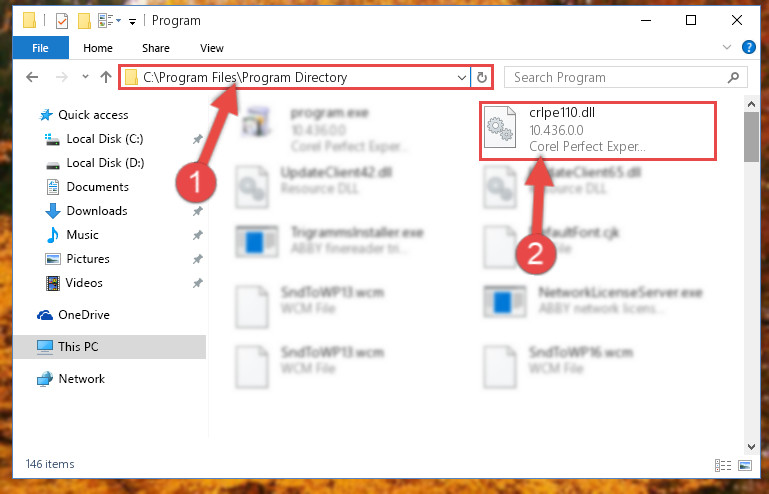Unpin Downloads from Quick access

coord(197,211)
